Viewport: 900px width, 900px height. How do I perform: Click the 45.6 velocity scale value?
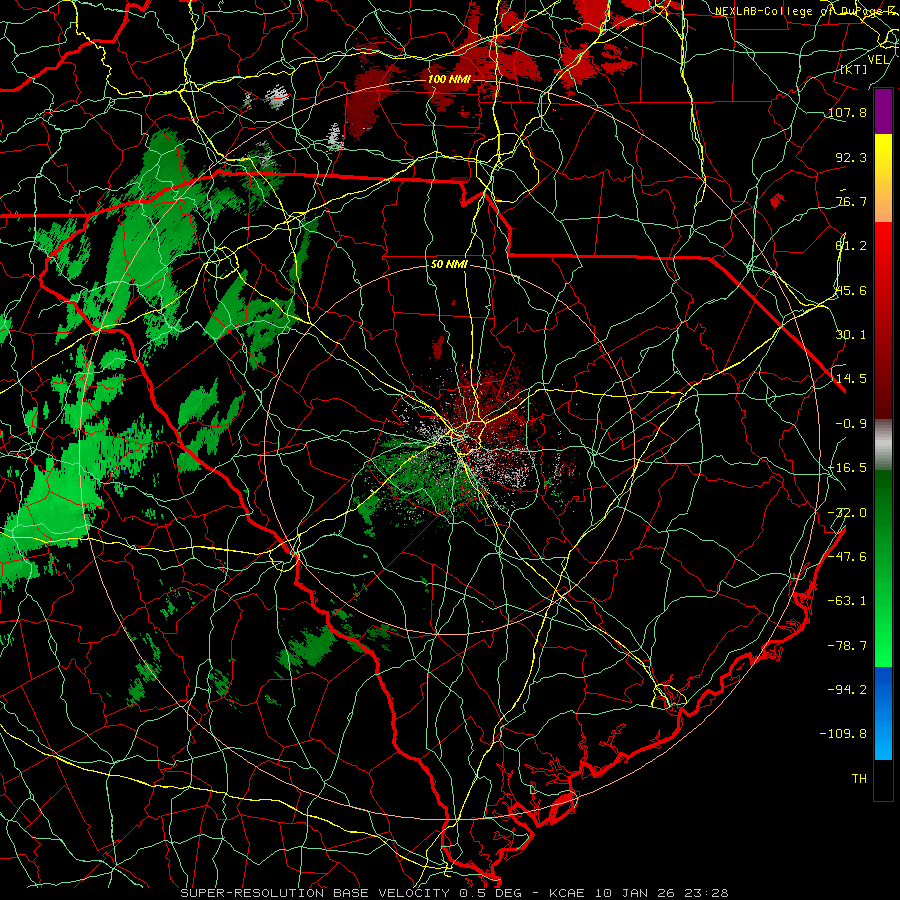851,290
